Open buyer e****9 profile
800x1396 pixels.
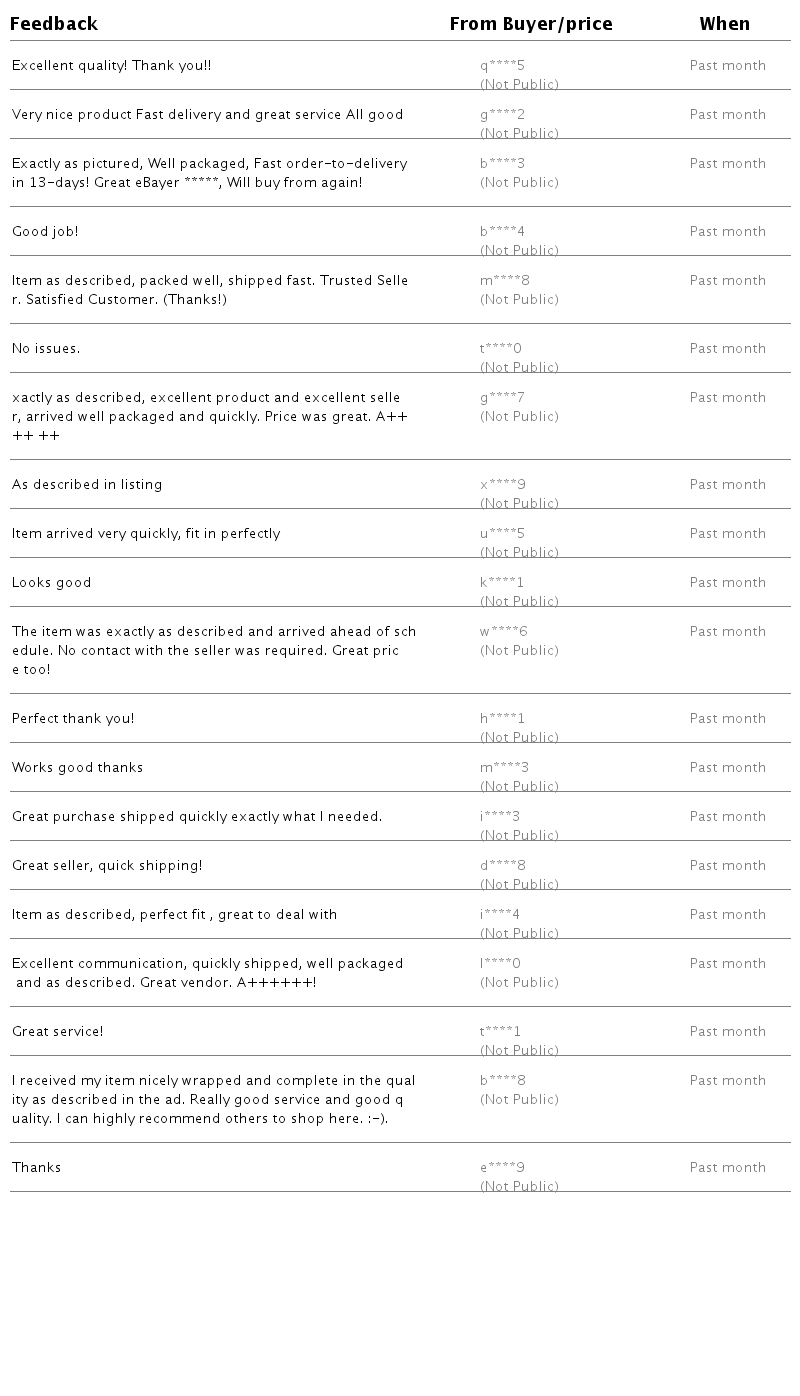click(502, 1168)
